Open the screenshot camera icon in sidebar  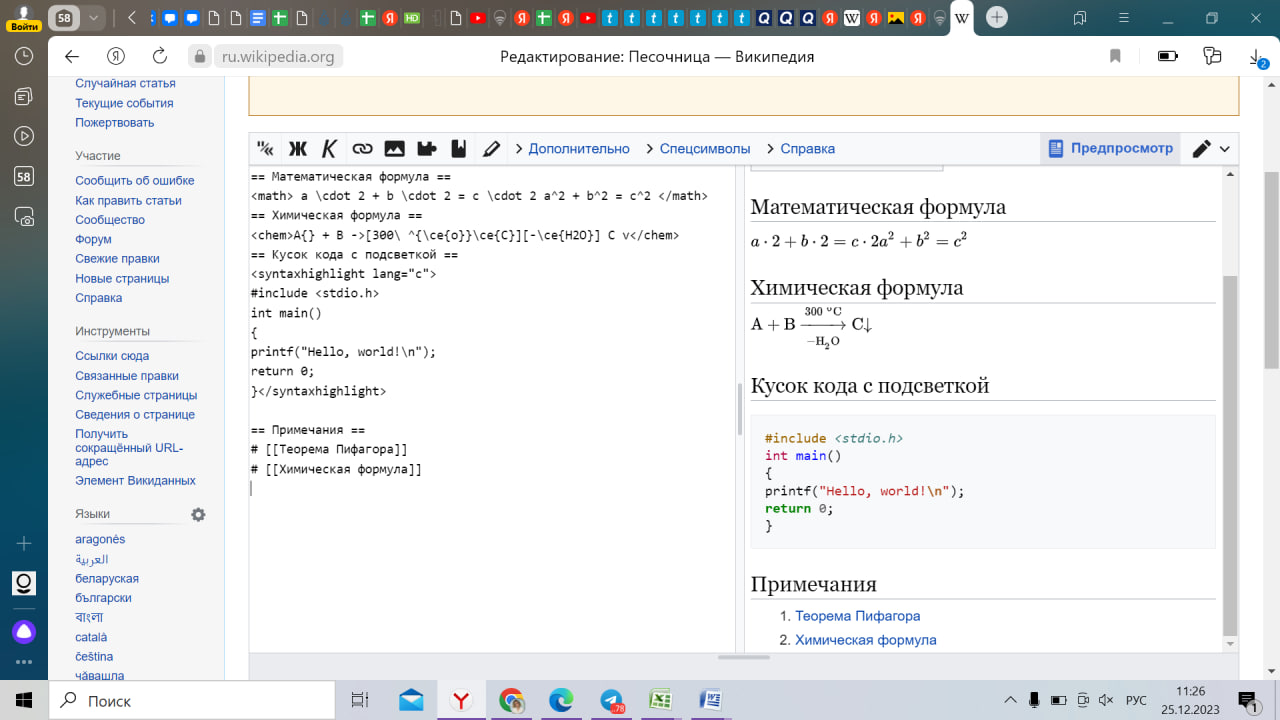tap(24, 216)
